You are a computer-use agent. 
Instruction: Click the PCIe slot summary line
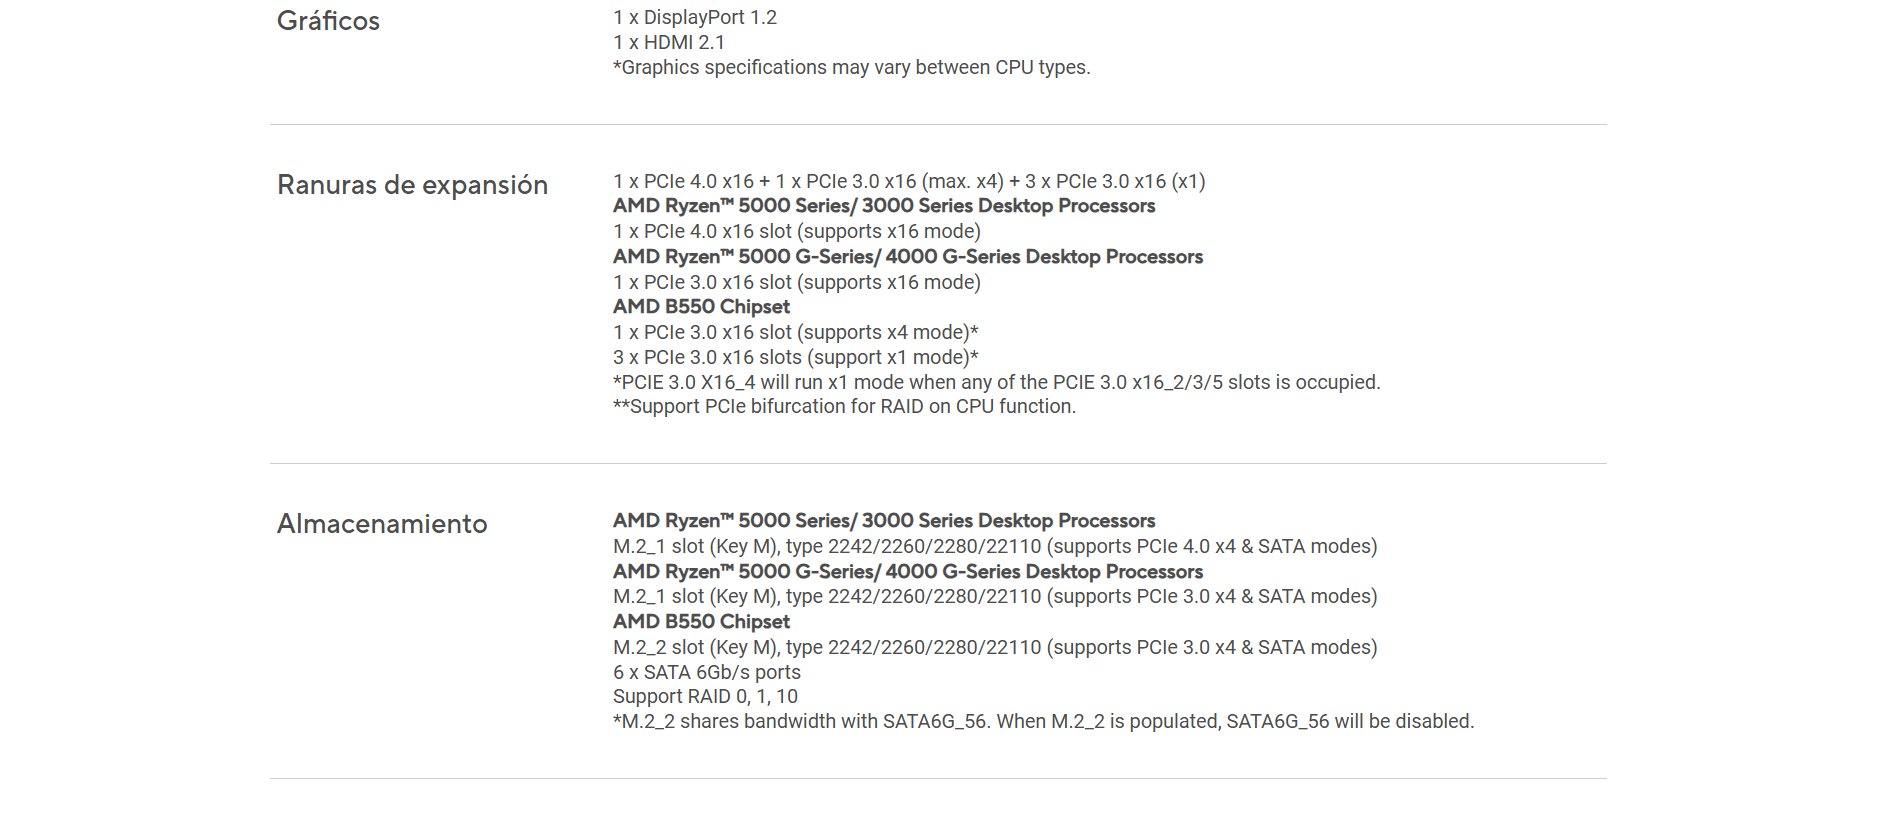[x=908, y=181]
